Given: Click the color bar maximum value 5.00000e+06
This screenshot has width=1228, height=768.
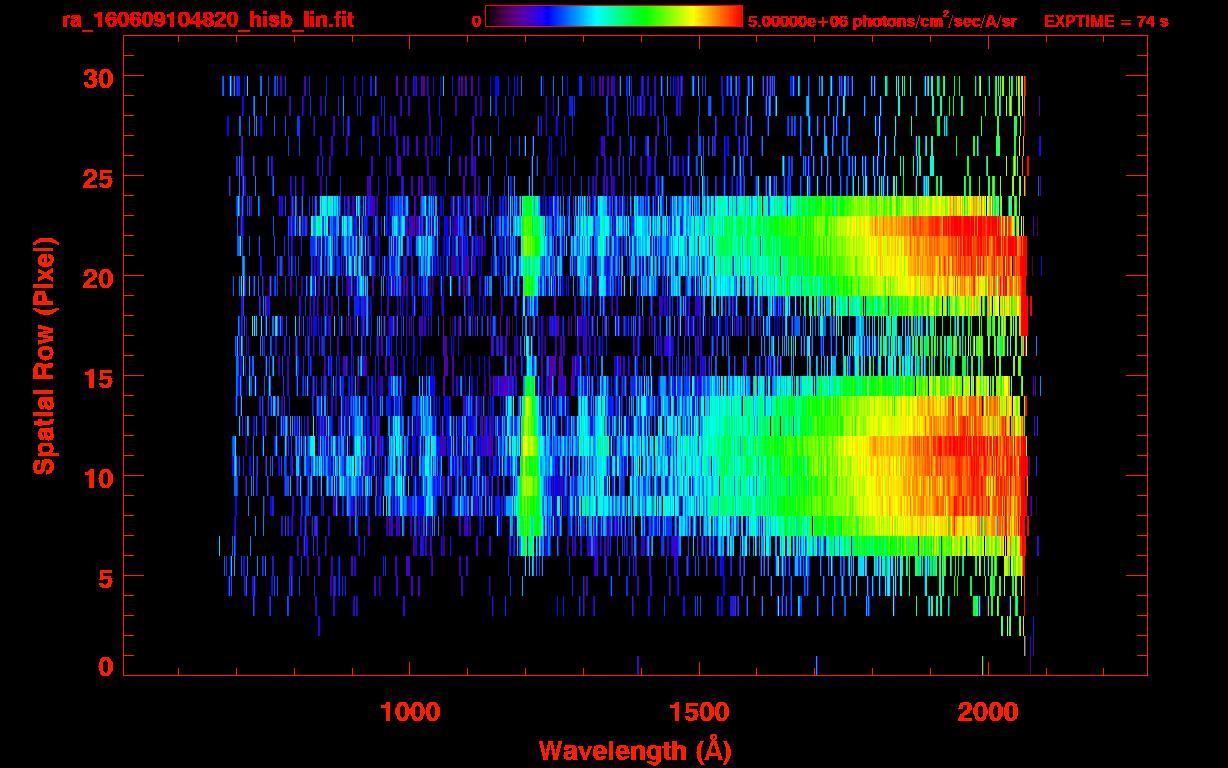Looking at the screenshot, I should tap(796, 21).
